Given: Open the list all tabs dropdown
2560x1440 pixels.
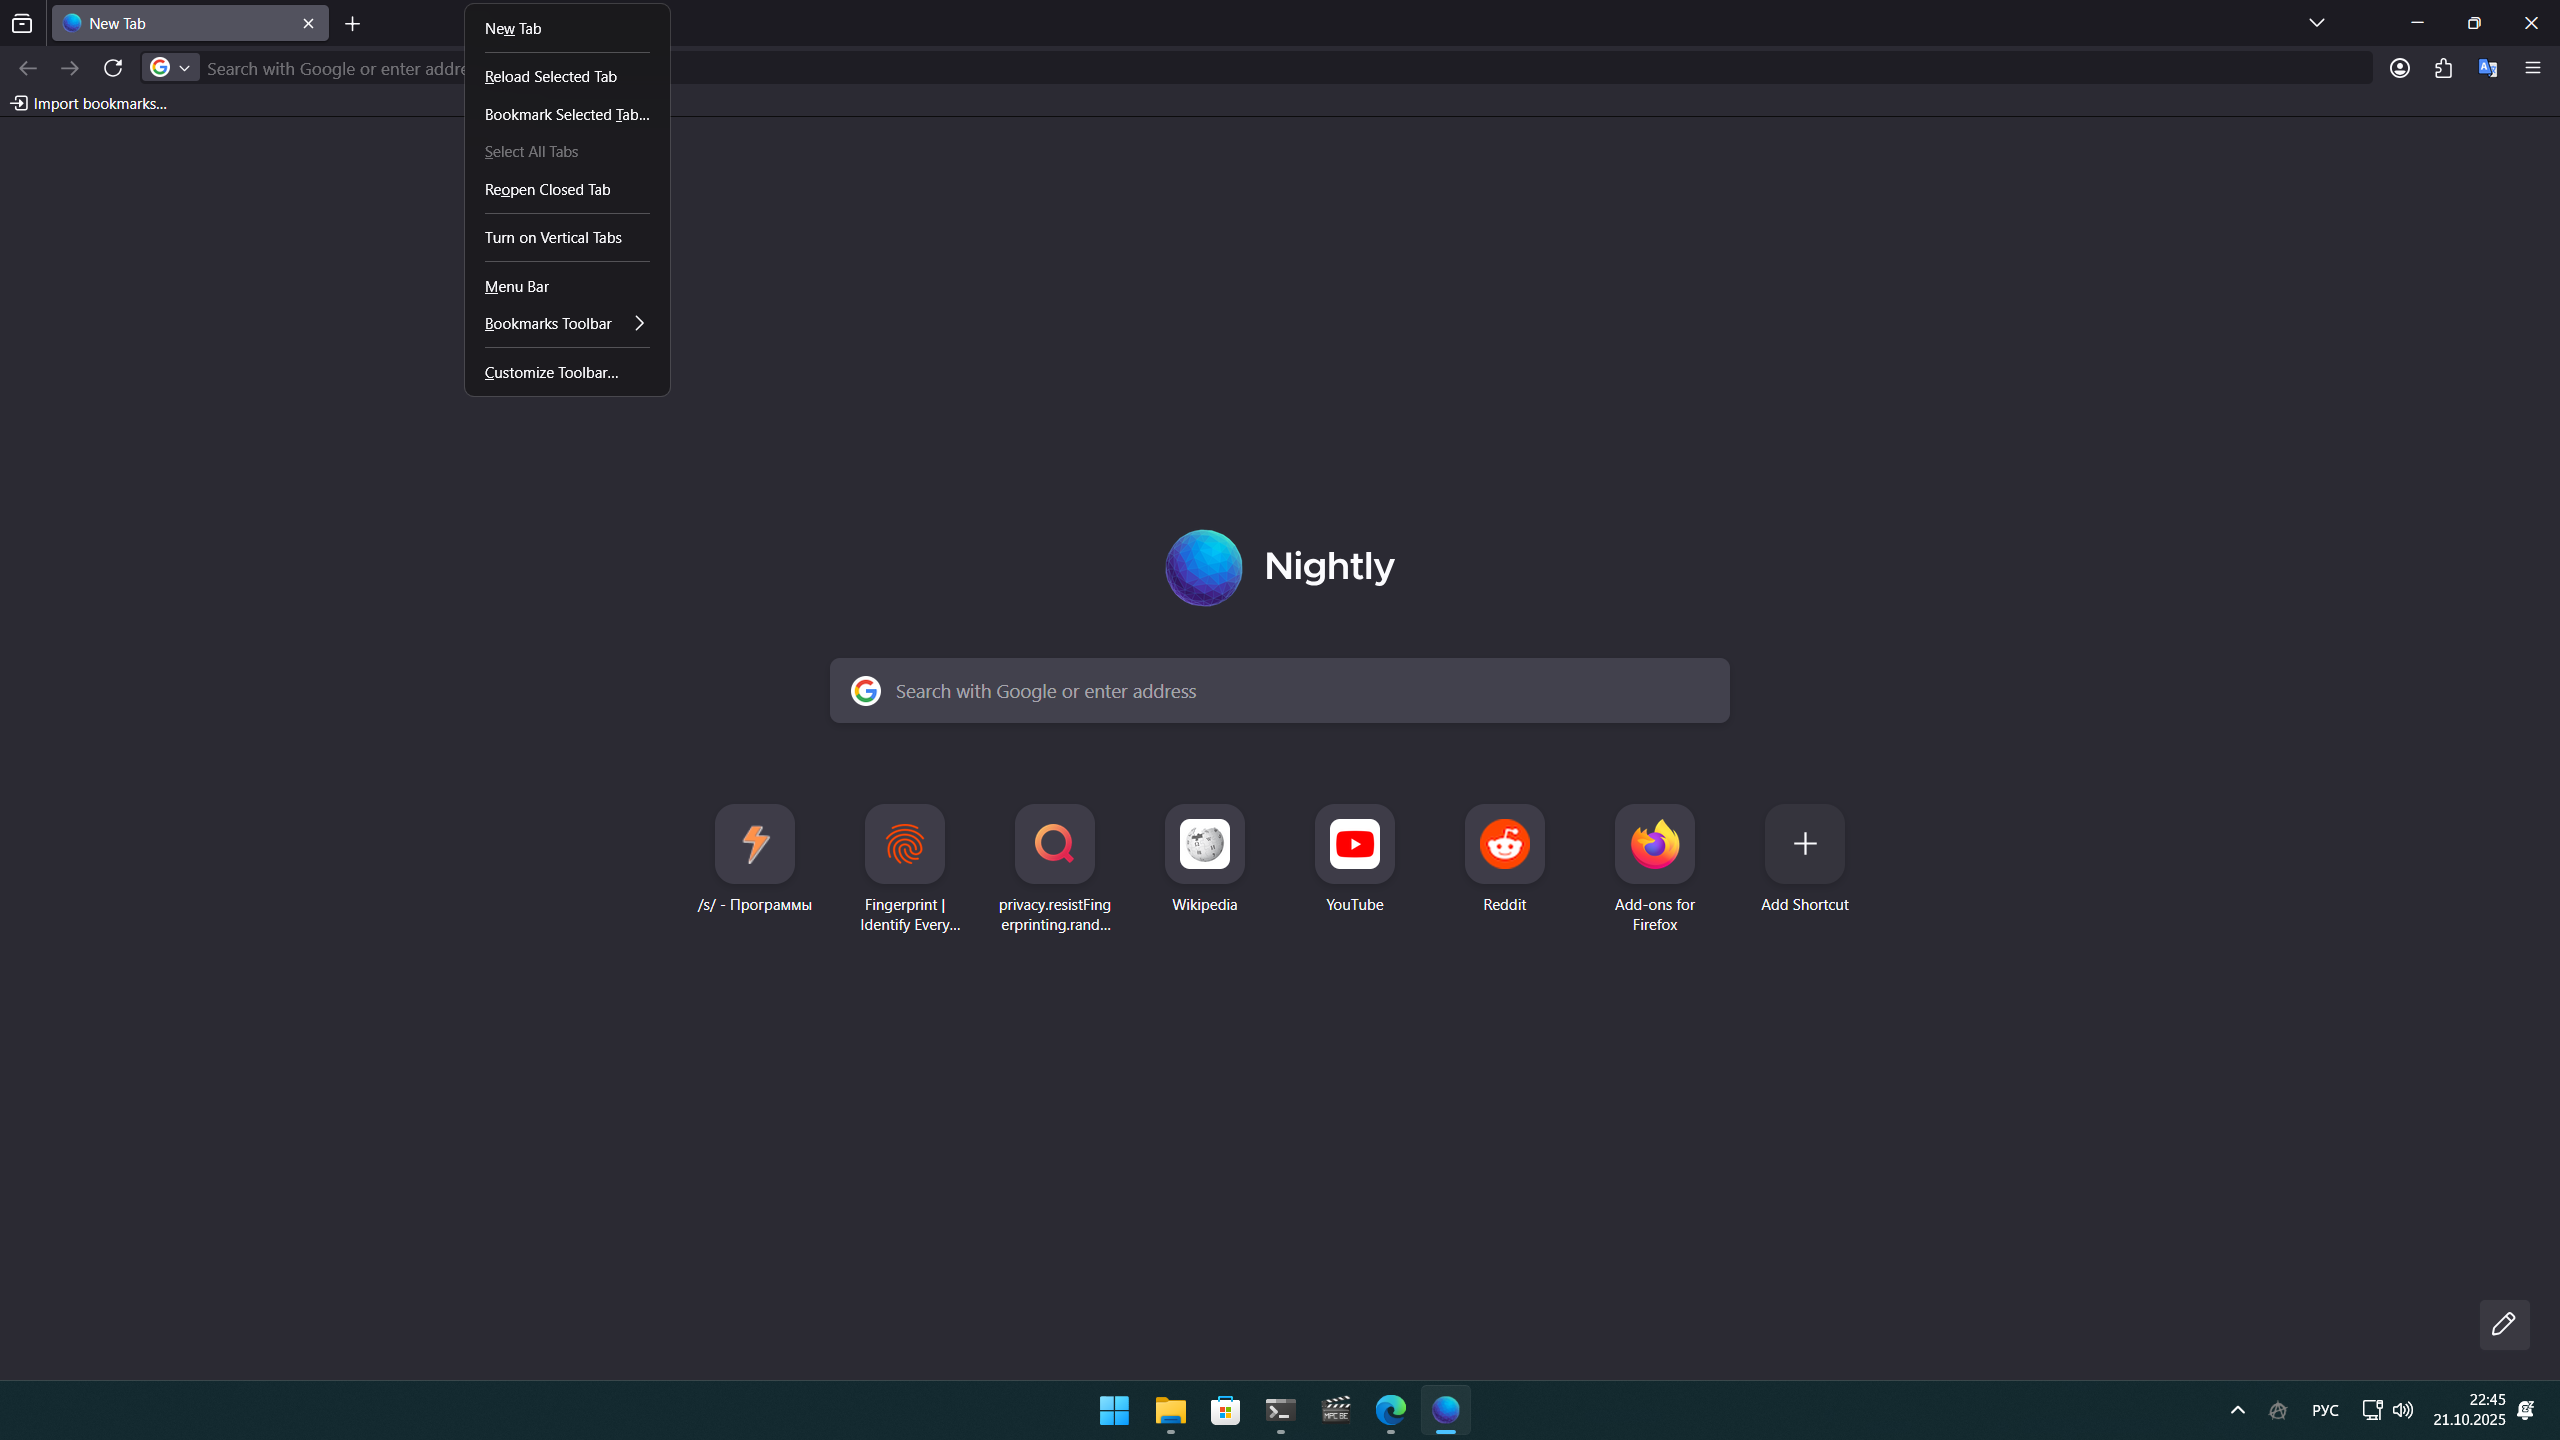Looking at the screenshot, I should click(2316, 23).
